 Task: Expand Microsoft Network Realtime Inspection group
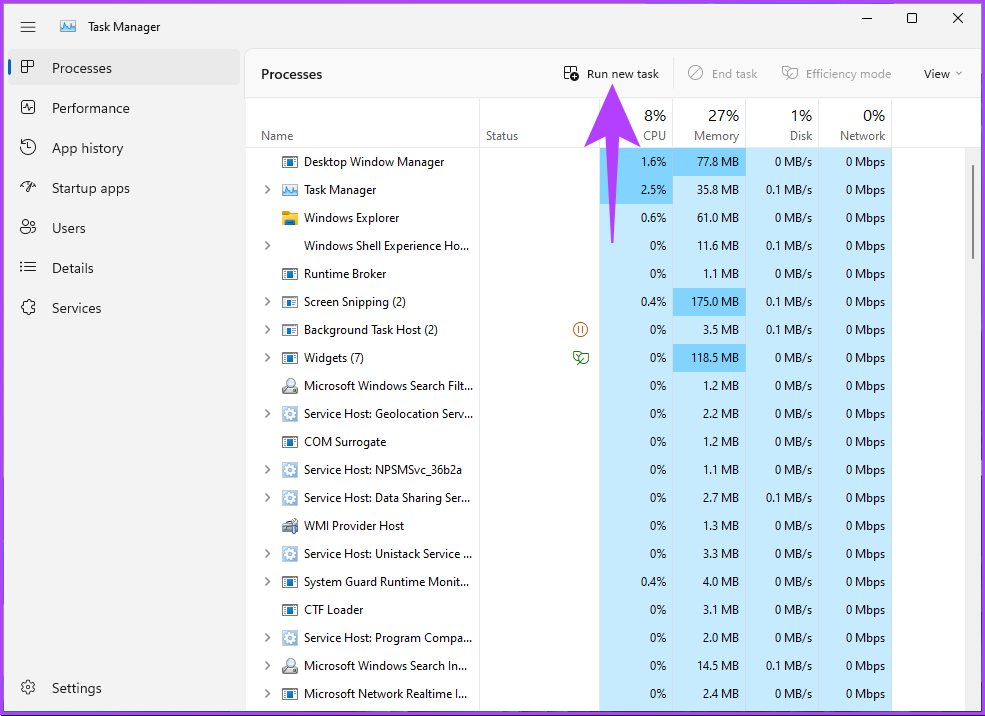[268, 694]
